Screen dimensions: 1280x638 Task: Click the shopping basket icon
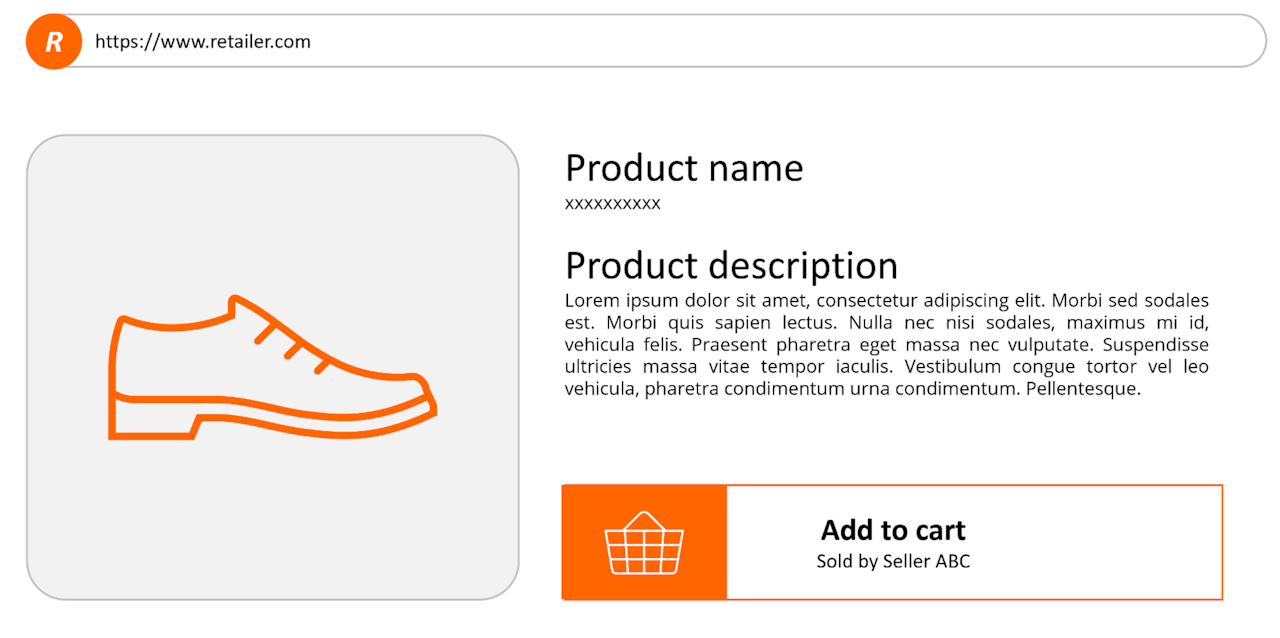point(644,543)
